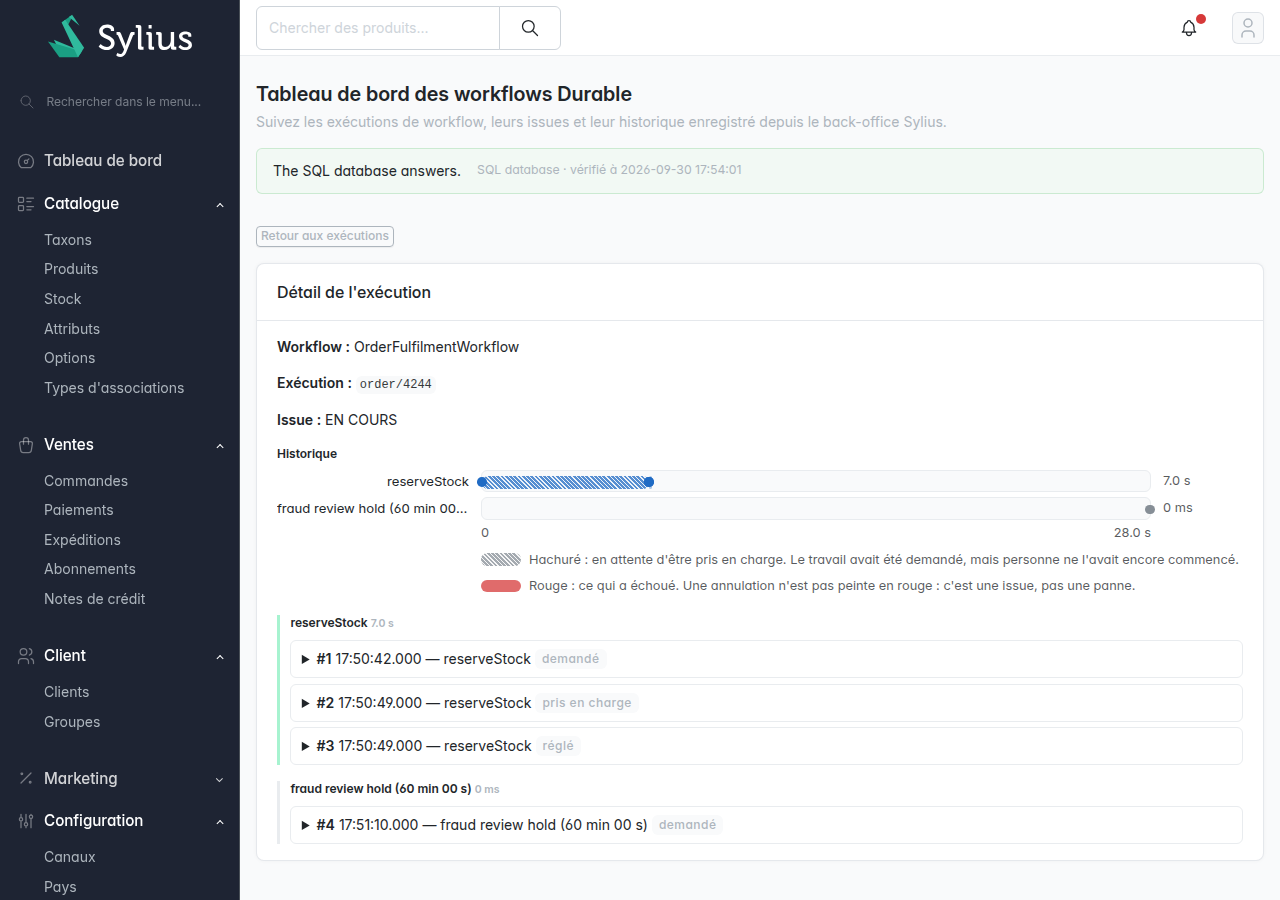Click the fraud review hold grey marker
This screenshot has height=900, width=1280.
point(1150,509)
